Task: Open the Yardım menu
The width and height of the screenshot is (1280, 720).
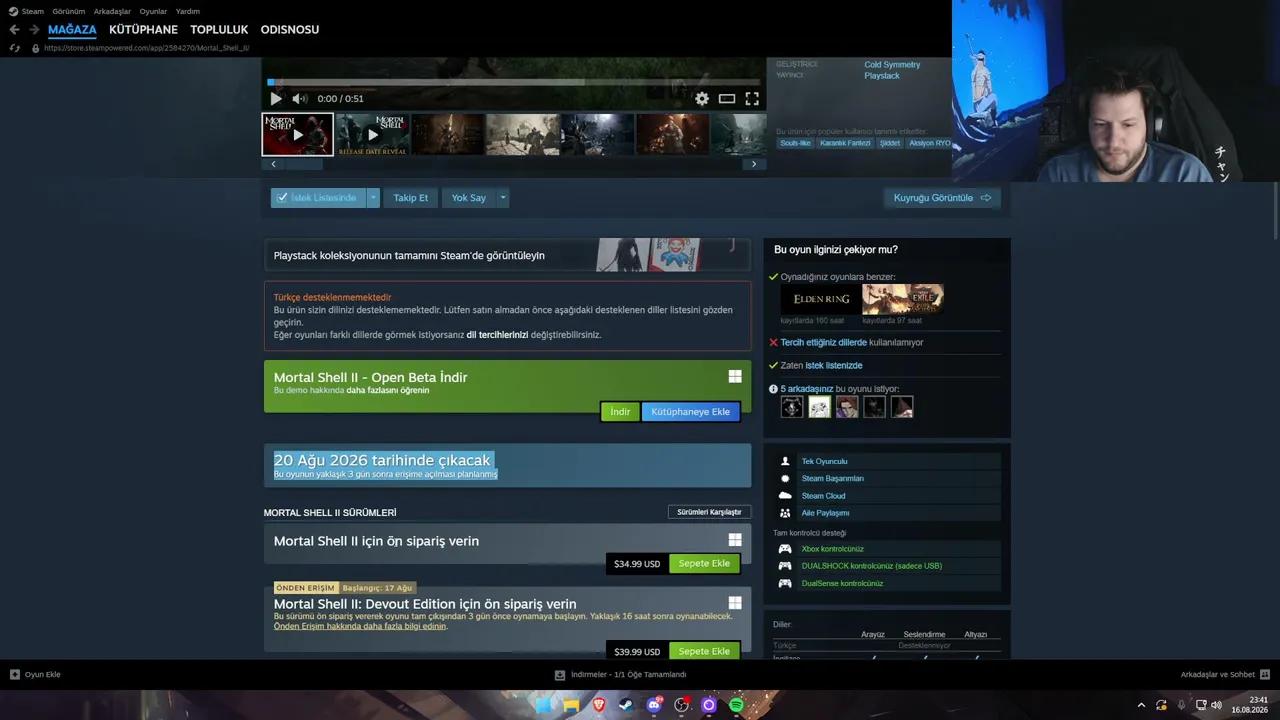Action: click(x=188, y=11)
